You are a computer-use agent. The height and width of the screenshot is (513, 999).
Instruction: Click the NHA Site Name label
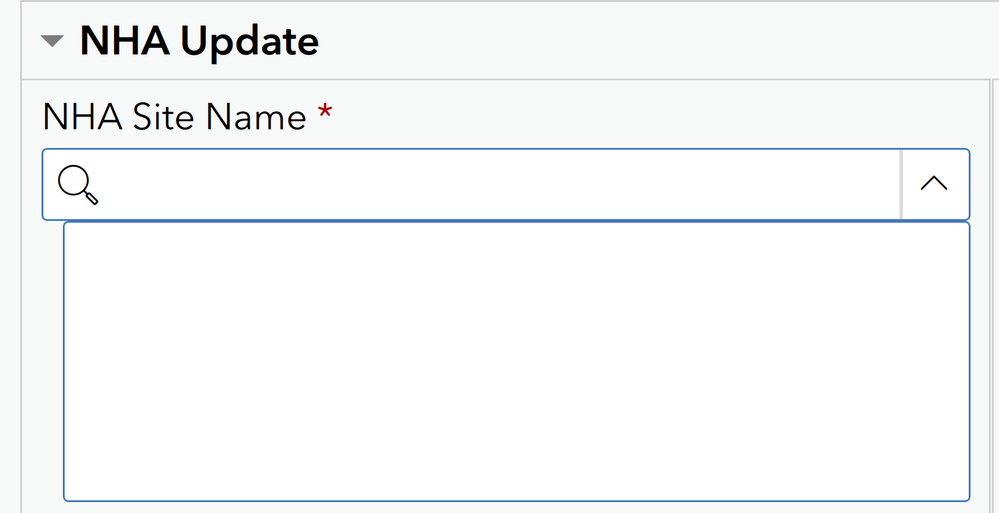click(174, 118)
